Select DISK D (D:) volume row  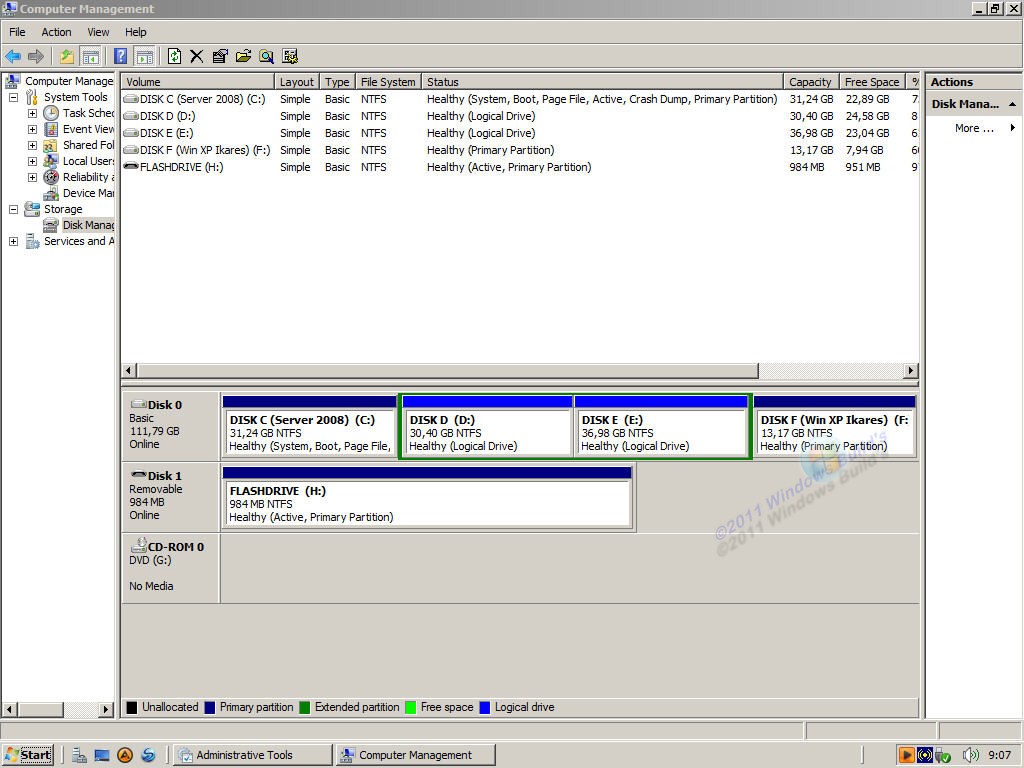click(520, 116)
